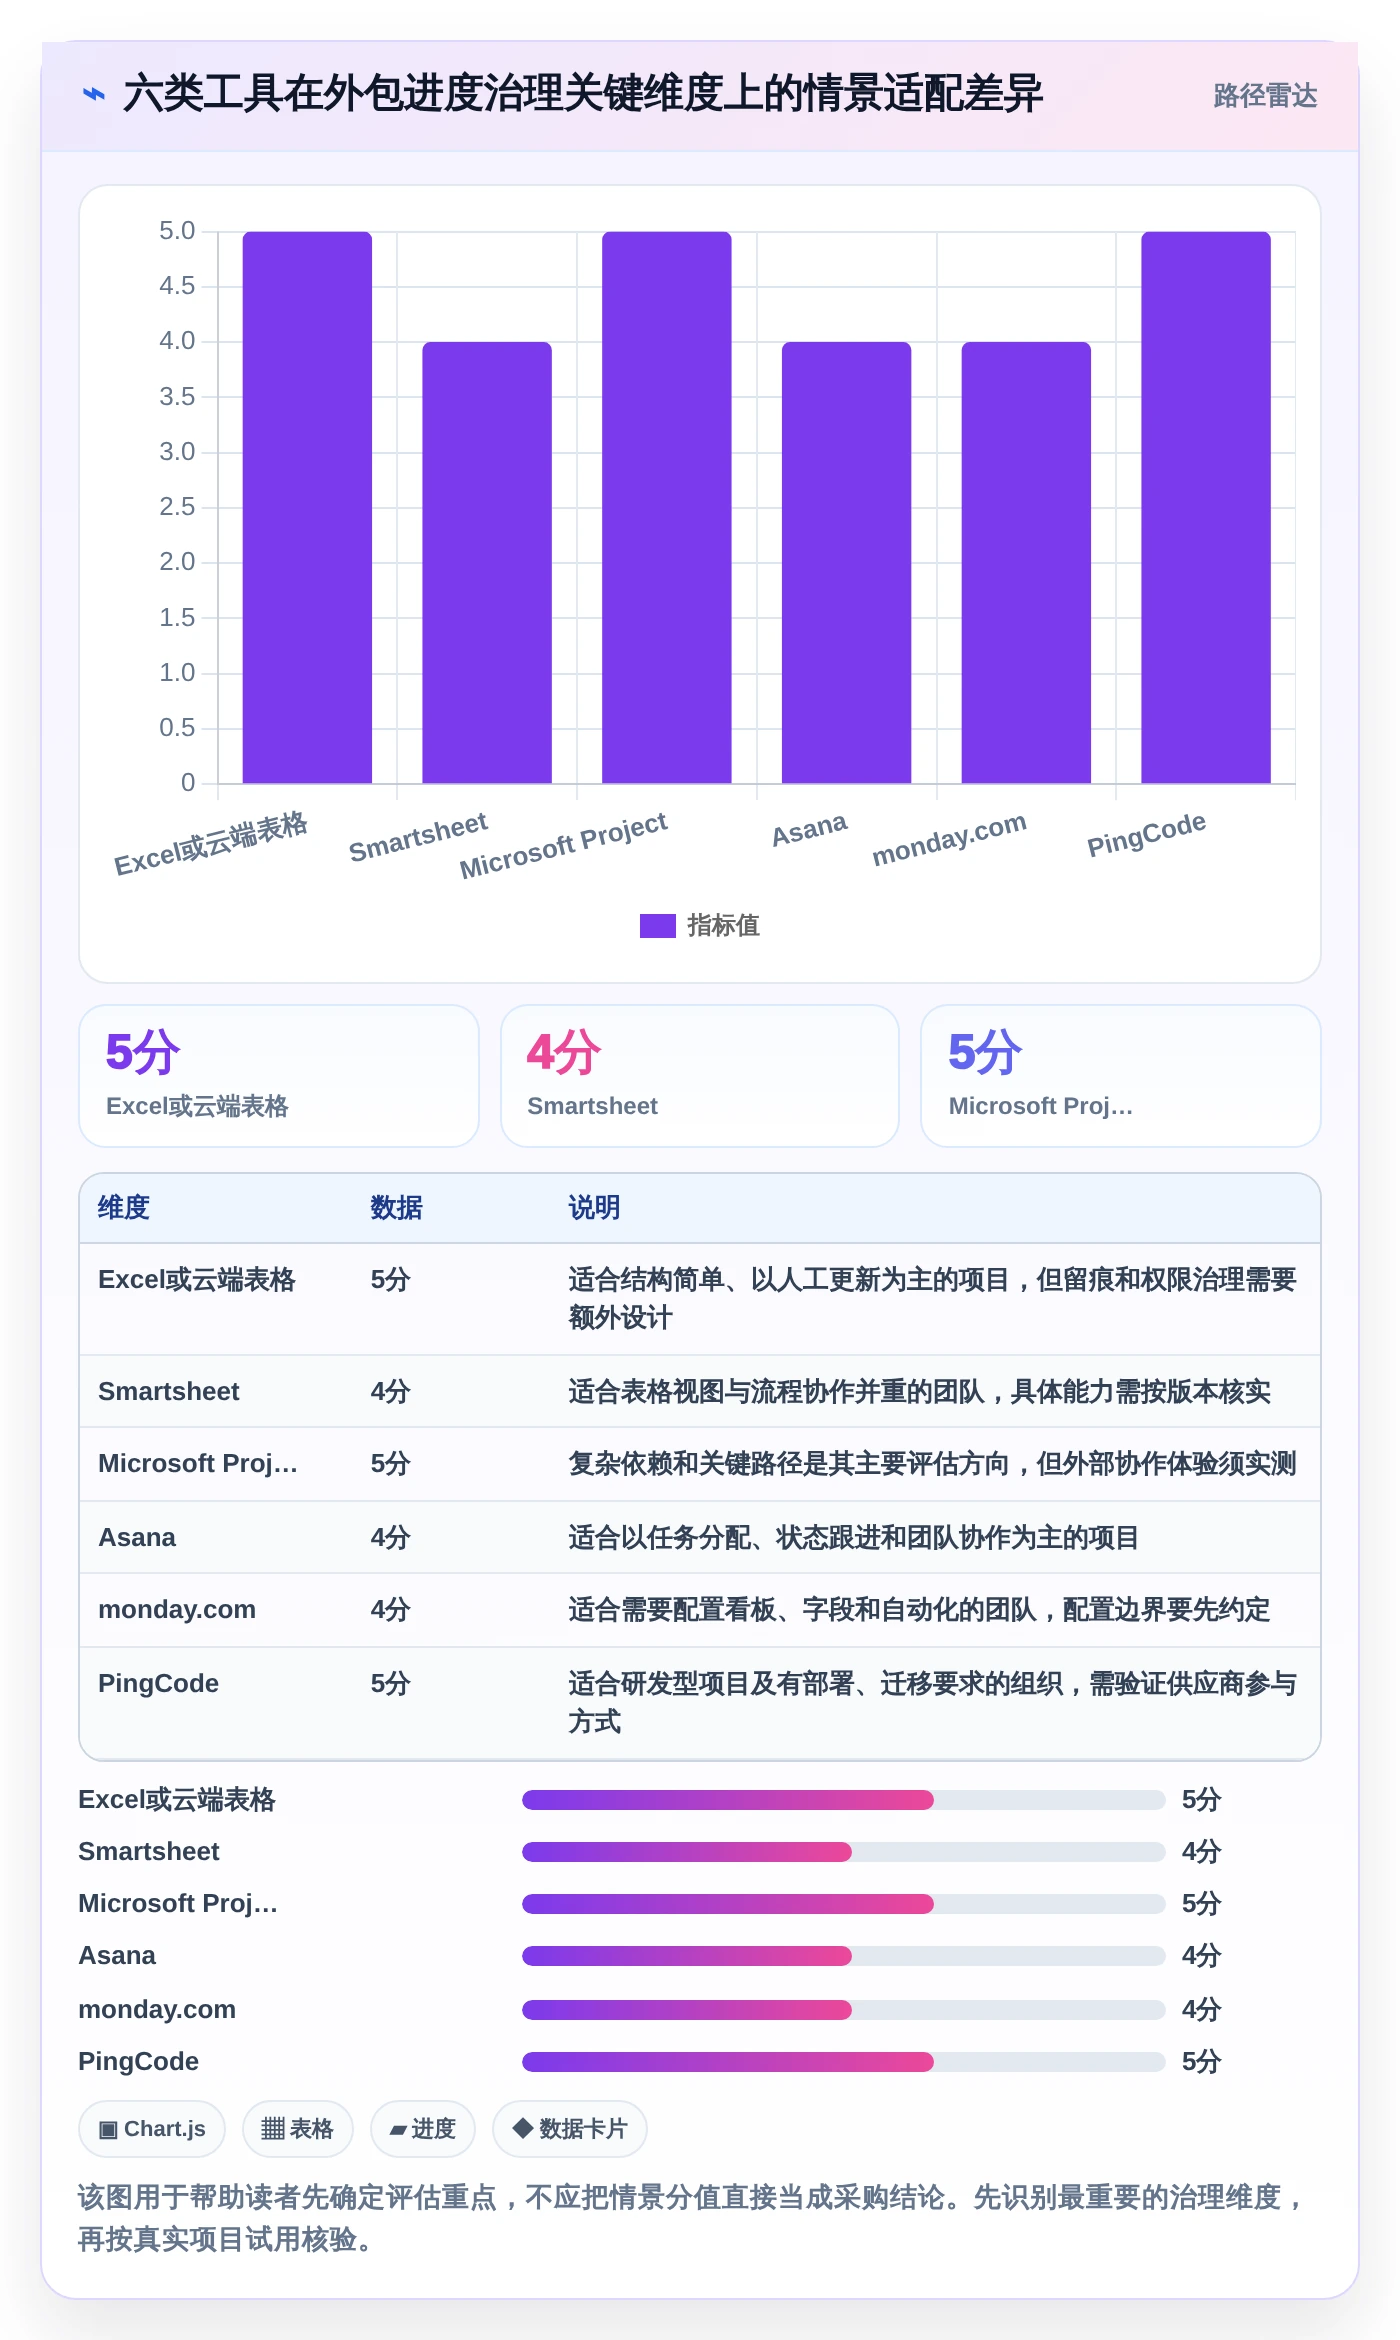Viewport: 1400px width, 2340px height.
Task: Click the PingCode x-axis label
Action: pos(1146,834)
